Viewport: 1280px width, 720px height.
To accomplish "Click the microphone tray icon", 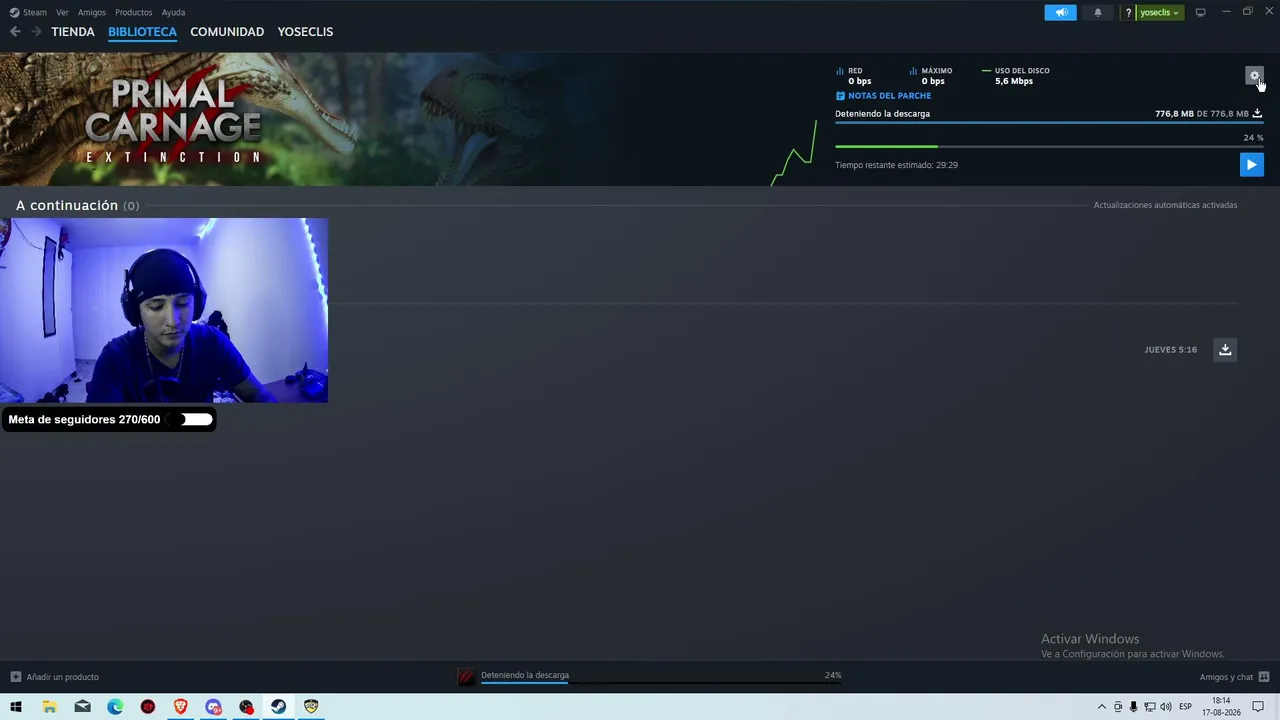I will click(x=1133, y=707).
